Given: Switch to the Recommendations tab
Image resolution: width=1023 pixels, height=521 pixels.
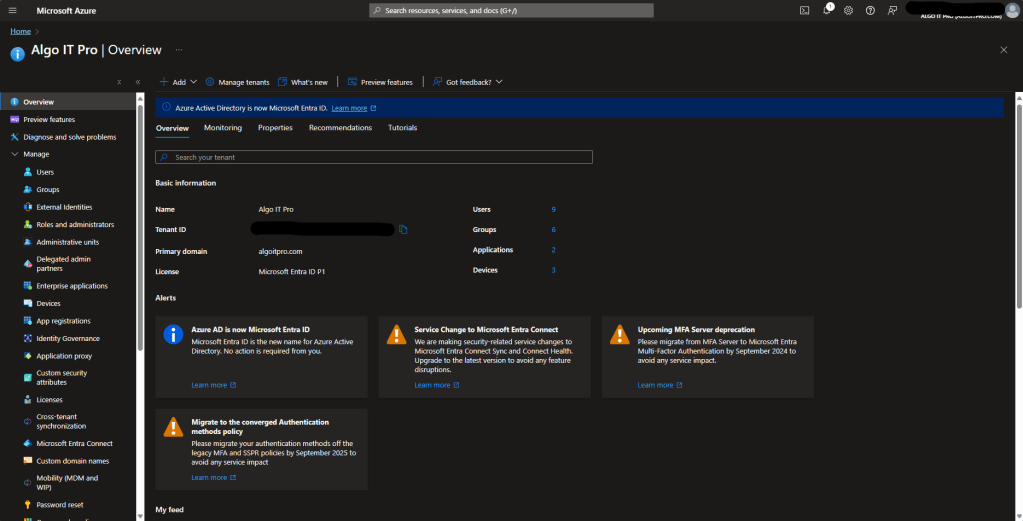Looking at the screenshot, I should click(340, 128).
